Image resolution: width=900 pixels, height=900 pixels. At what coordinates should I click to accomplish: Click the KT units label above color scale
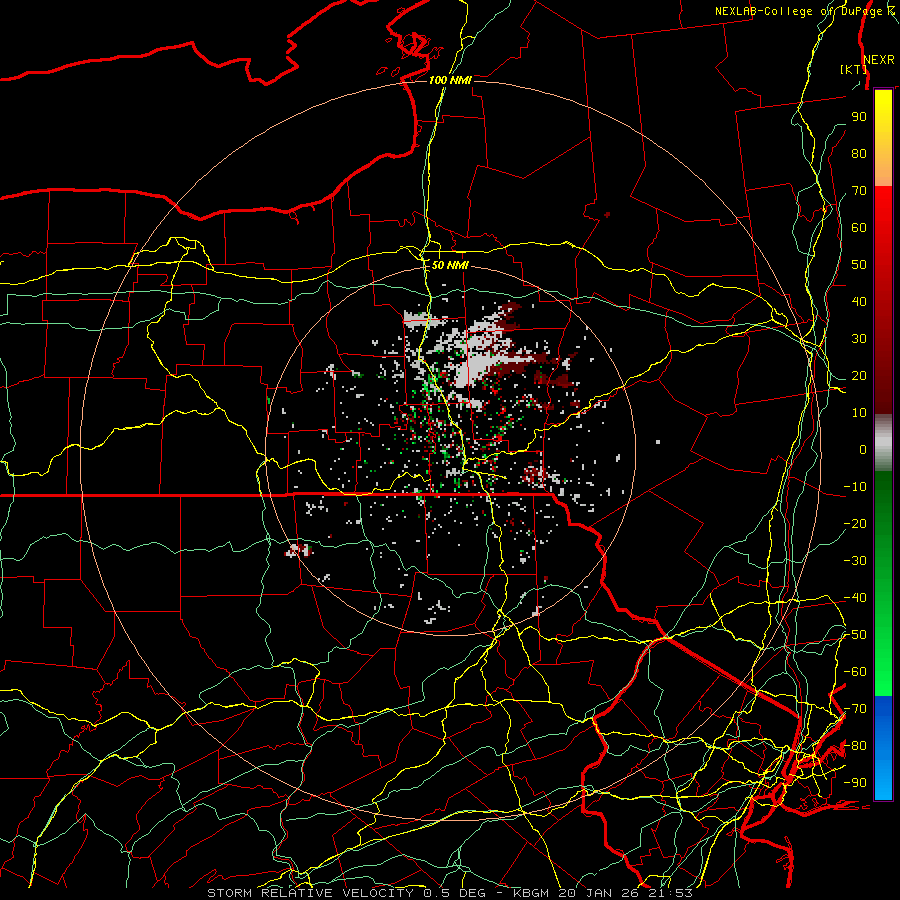click(853, 69)
